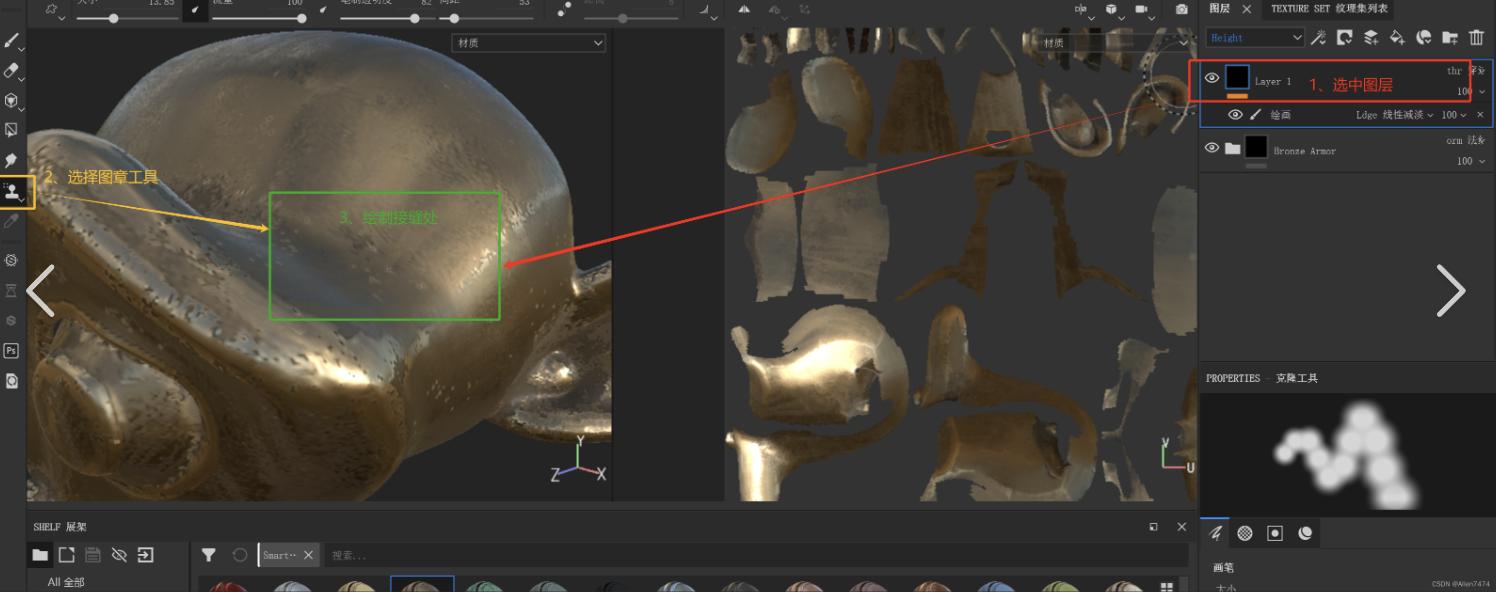Select the Paint brush tool
Screen dimensions: 1496x592
(12, 41)
